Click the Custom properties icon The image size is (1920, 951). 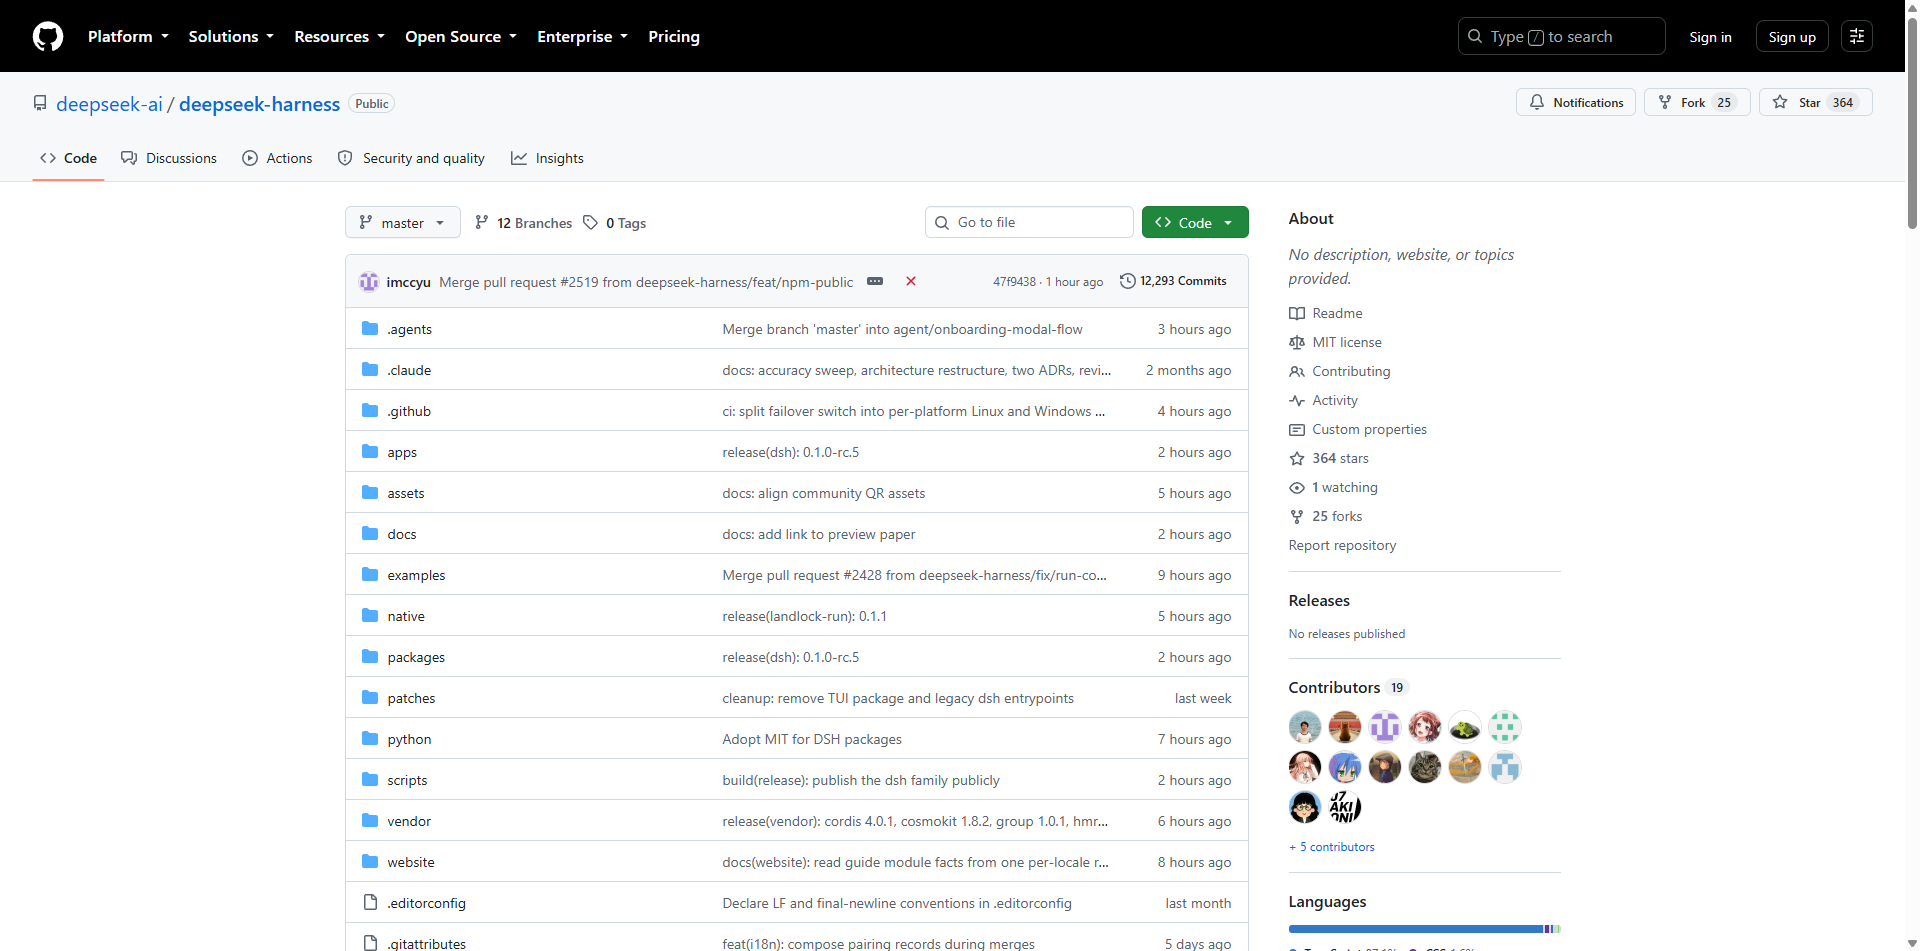coord(1297,429)
